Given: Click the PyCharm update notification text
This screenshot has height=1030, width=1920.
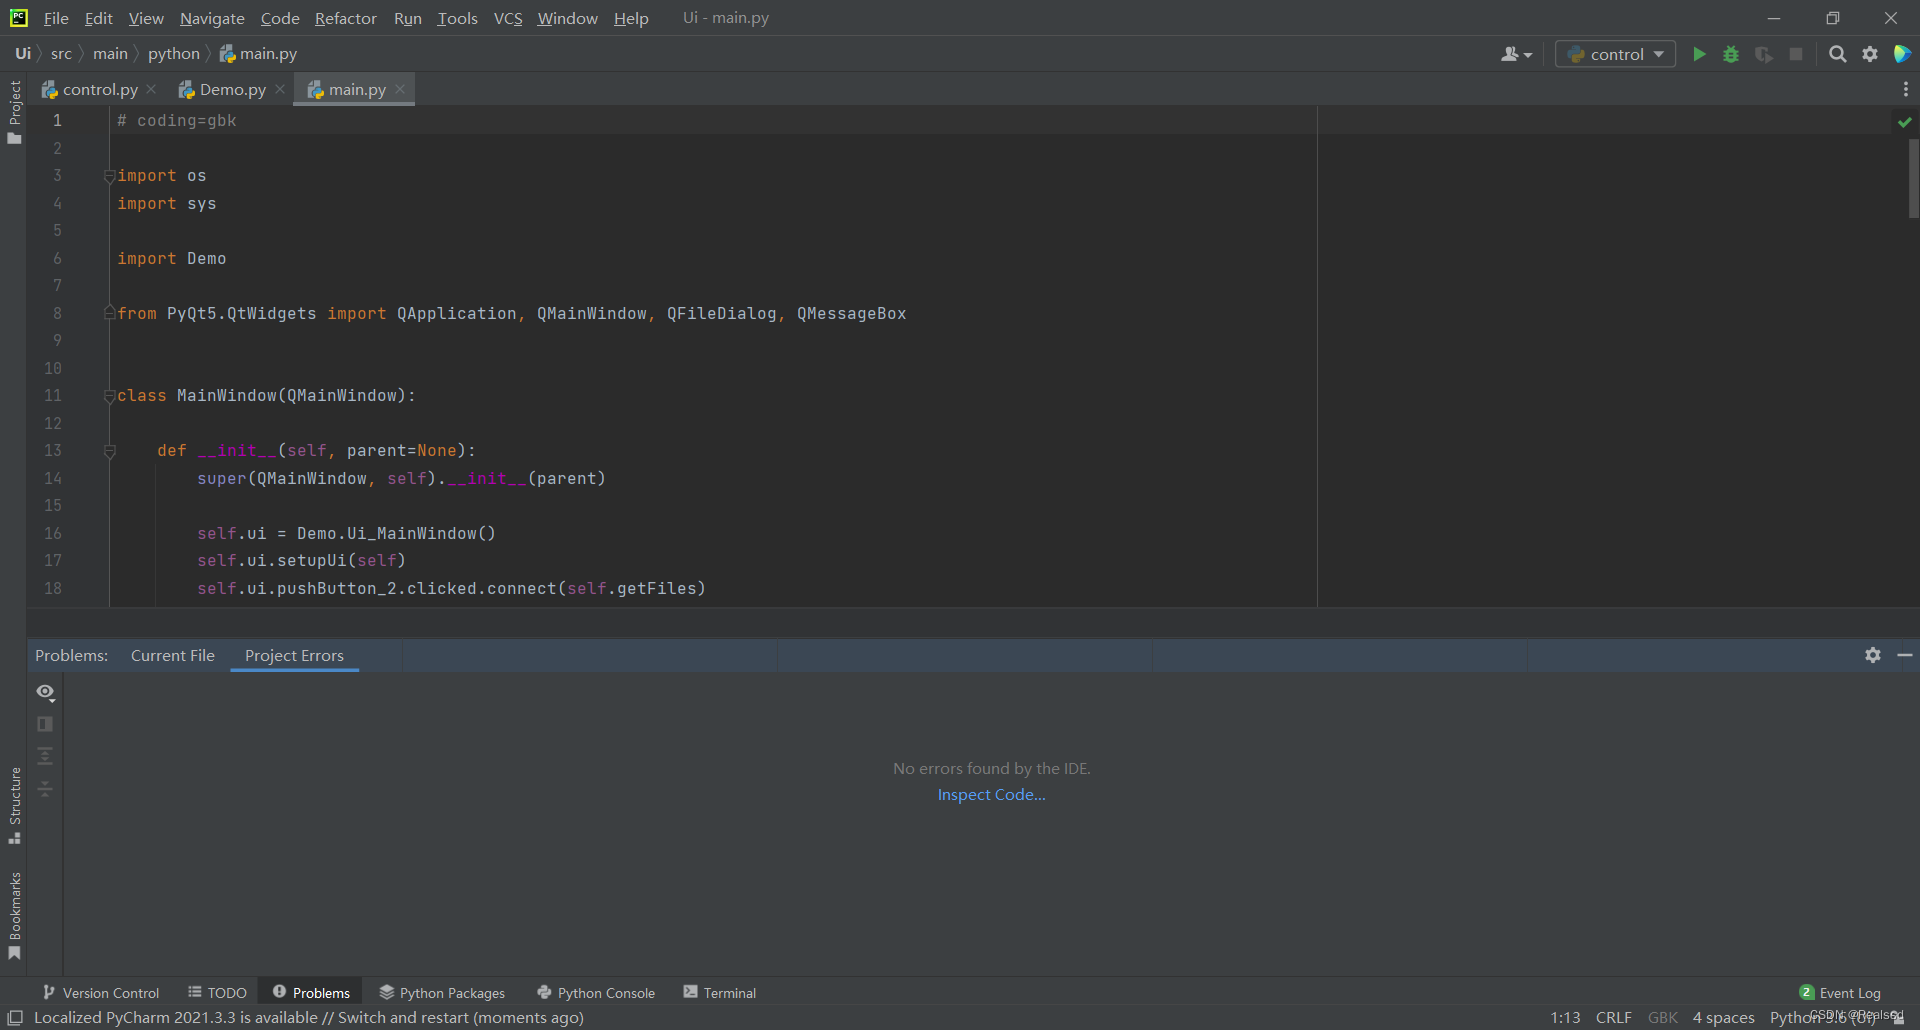Looking at the screenshot, I should [309, 1017].
